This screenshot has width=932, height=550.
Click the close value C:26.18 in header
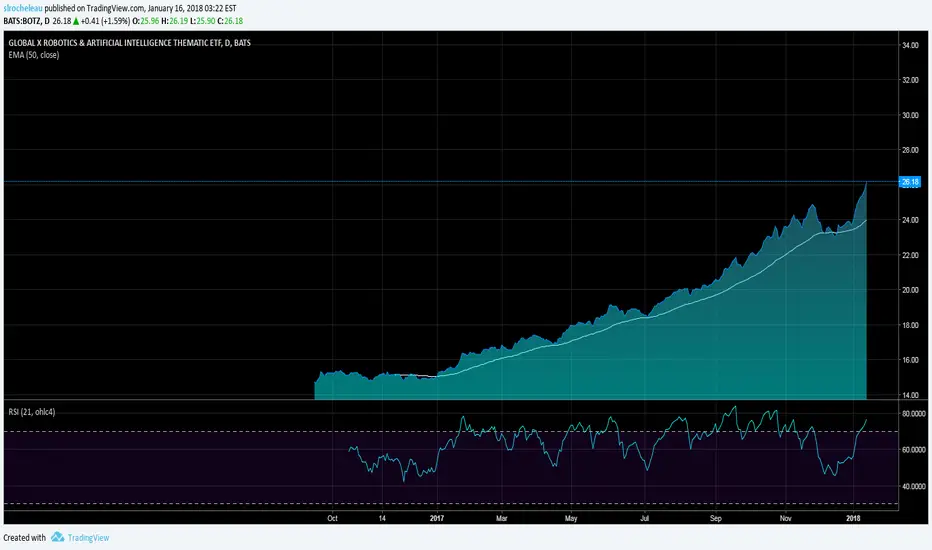231,21
